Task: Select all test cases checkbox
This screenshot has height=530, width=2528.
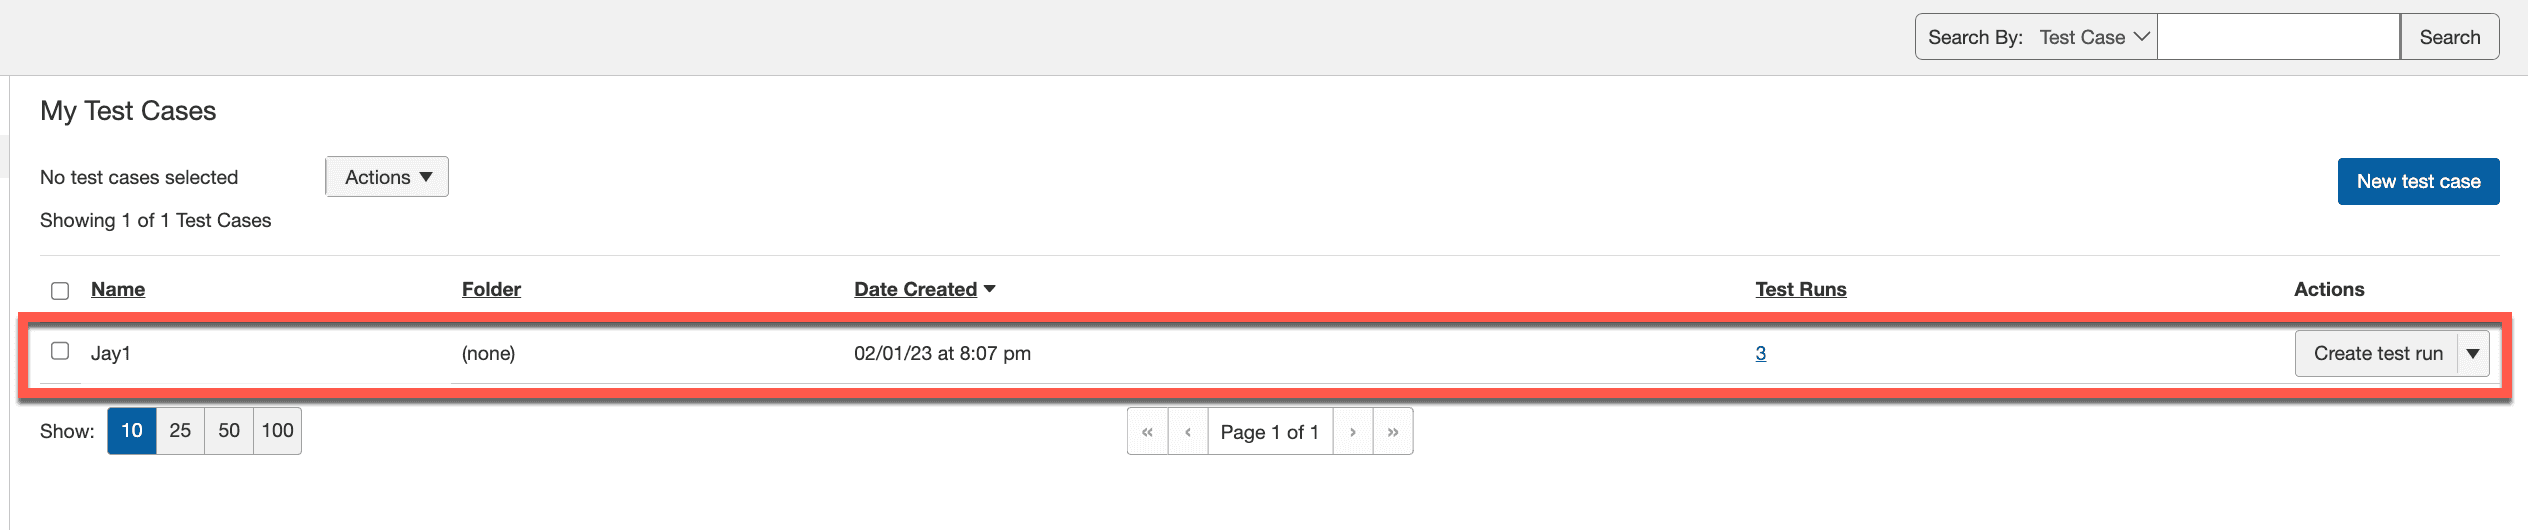Action: [60, 291]
